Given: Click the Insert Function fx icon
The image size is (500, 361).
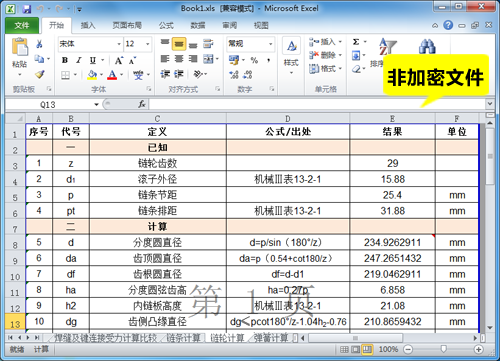Looking at the screenshot, I should [x=142, y=104].
